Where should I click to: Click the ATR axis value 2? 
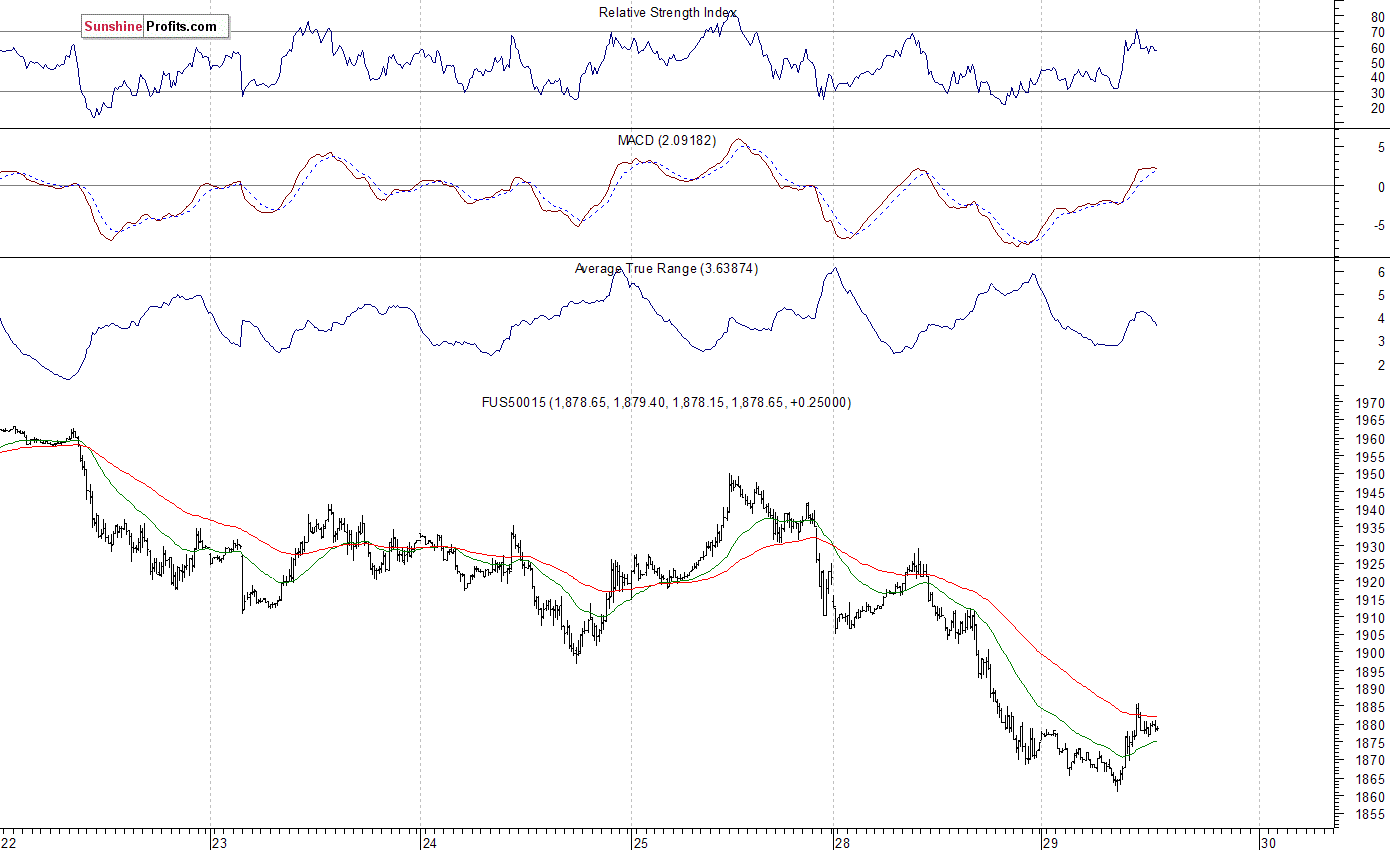(1381, 366)
